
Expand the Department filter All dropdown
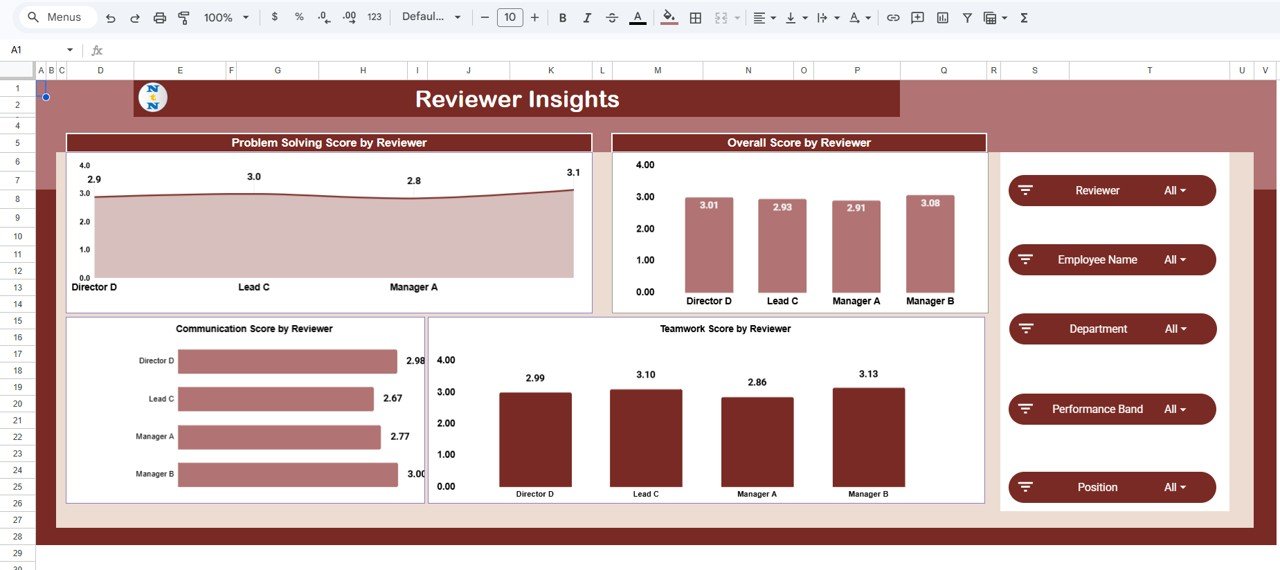[1175, 329]
